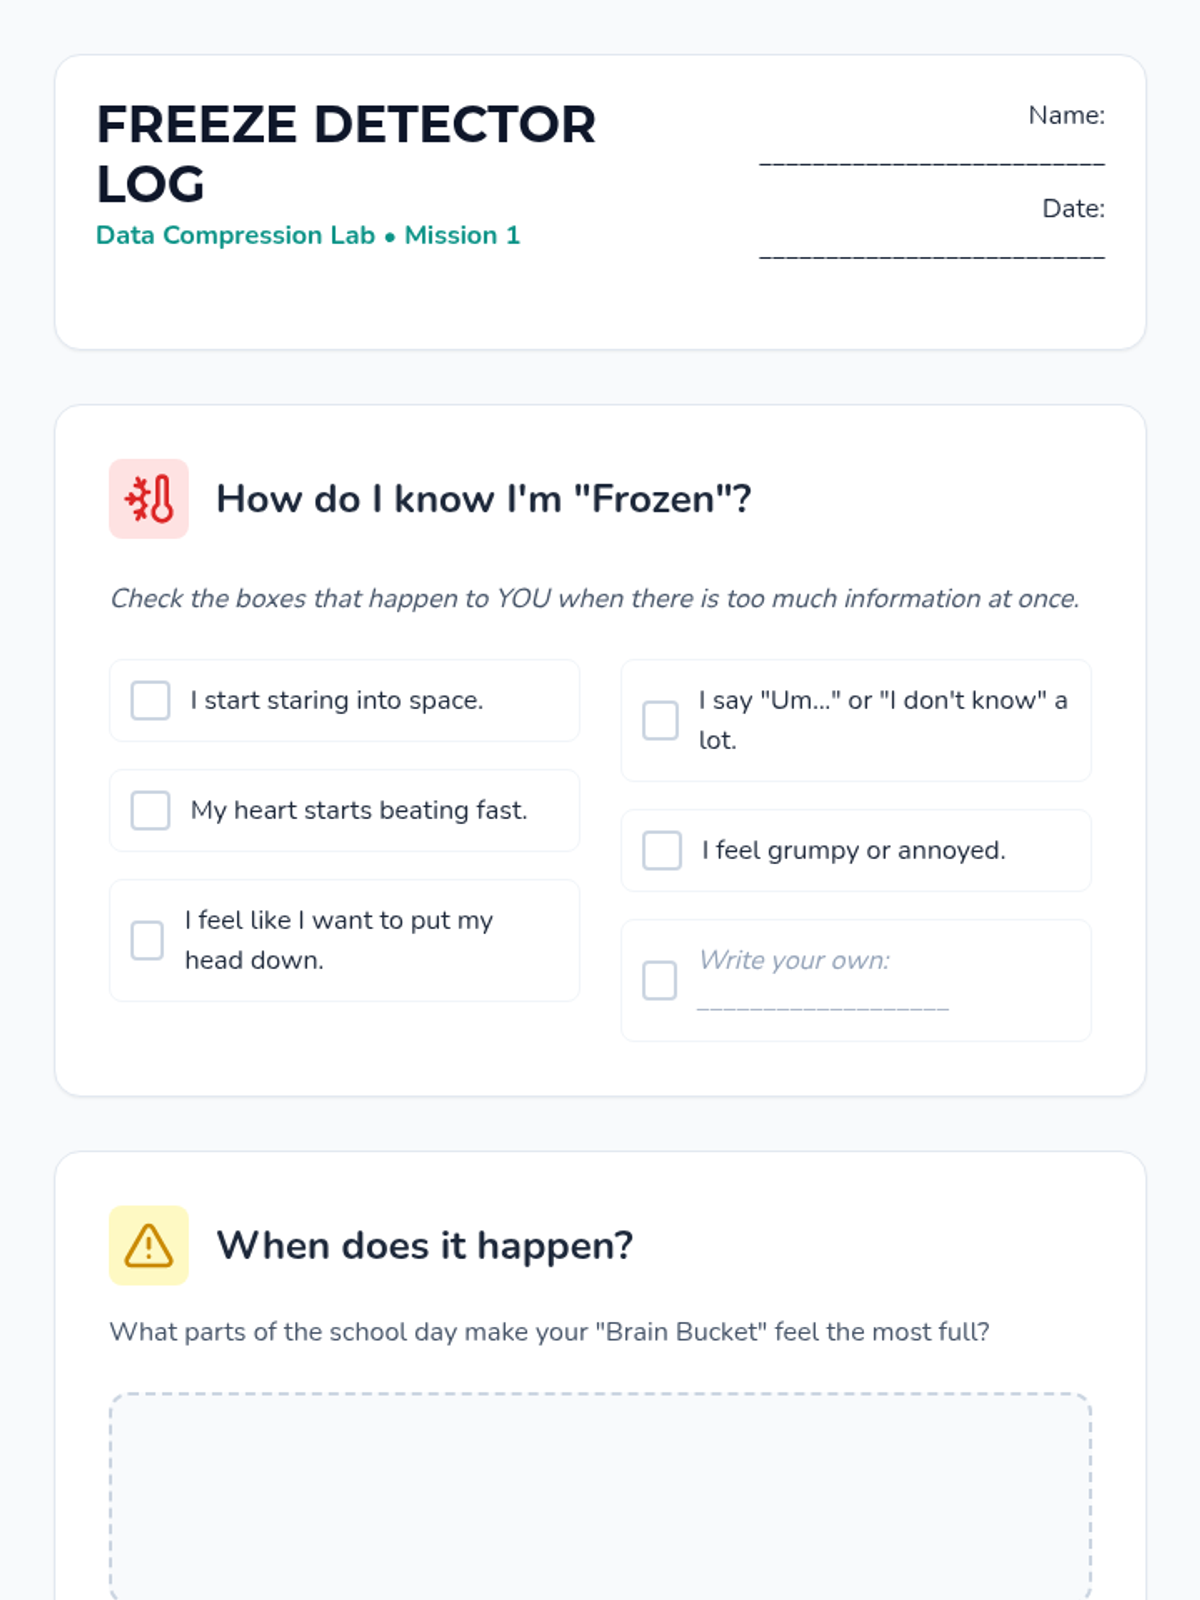Viewport: 1200px width, 1600px height.
Task: Click the "I start staring into space" label text
Action: 337,700
